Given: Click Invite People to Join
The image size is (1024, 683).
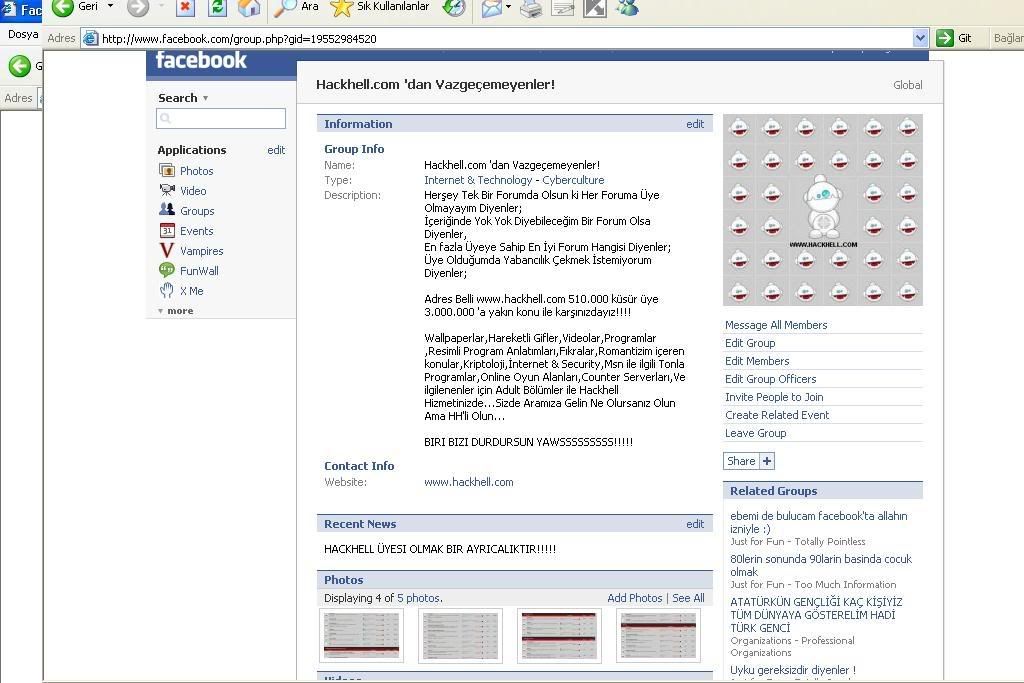Looking at the screenshot, I should (x=774, y=397).
